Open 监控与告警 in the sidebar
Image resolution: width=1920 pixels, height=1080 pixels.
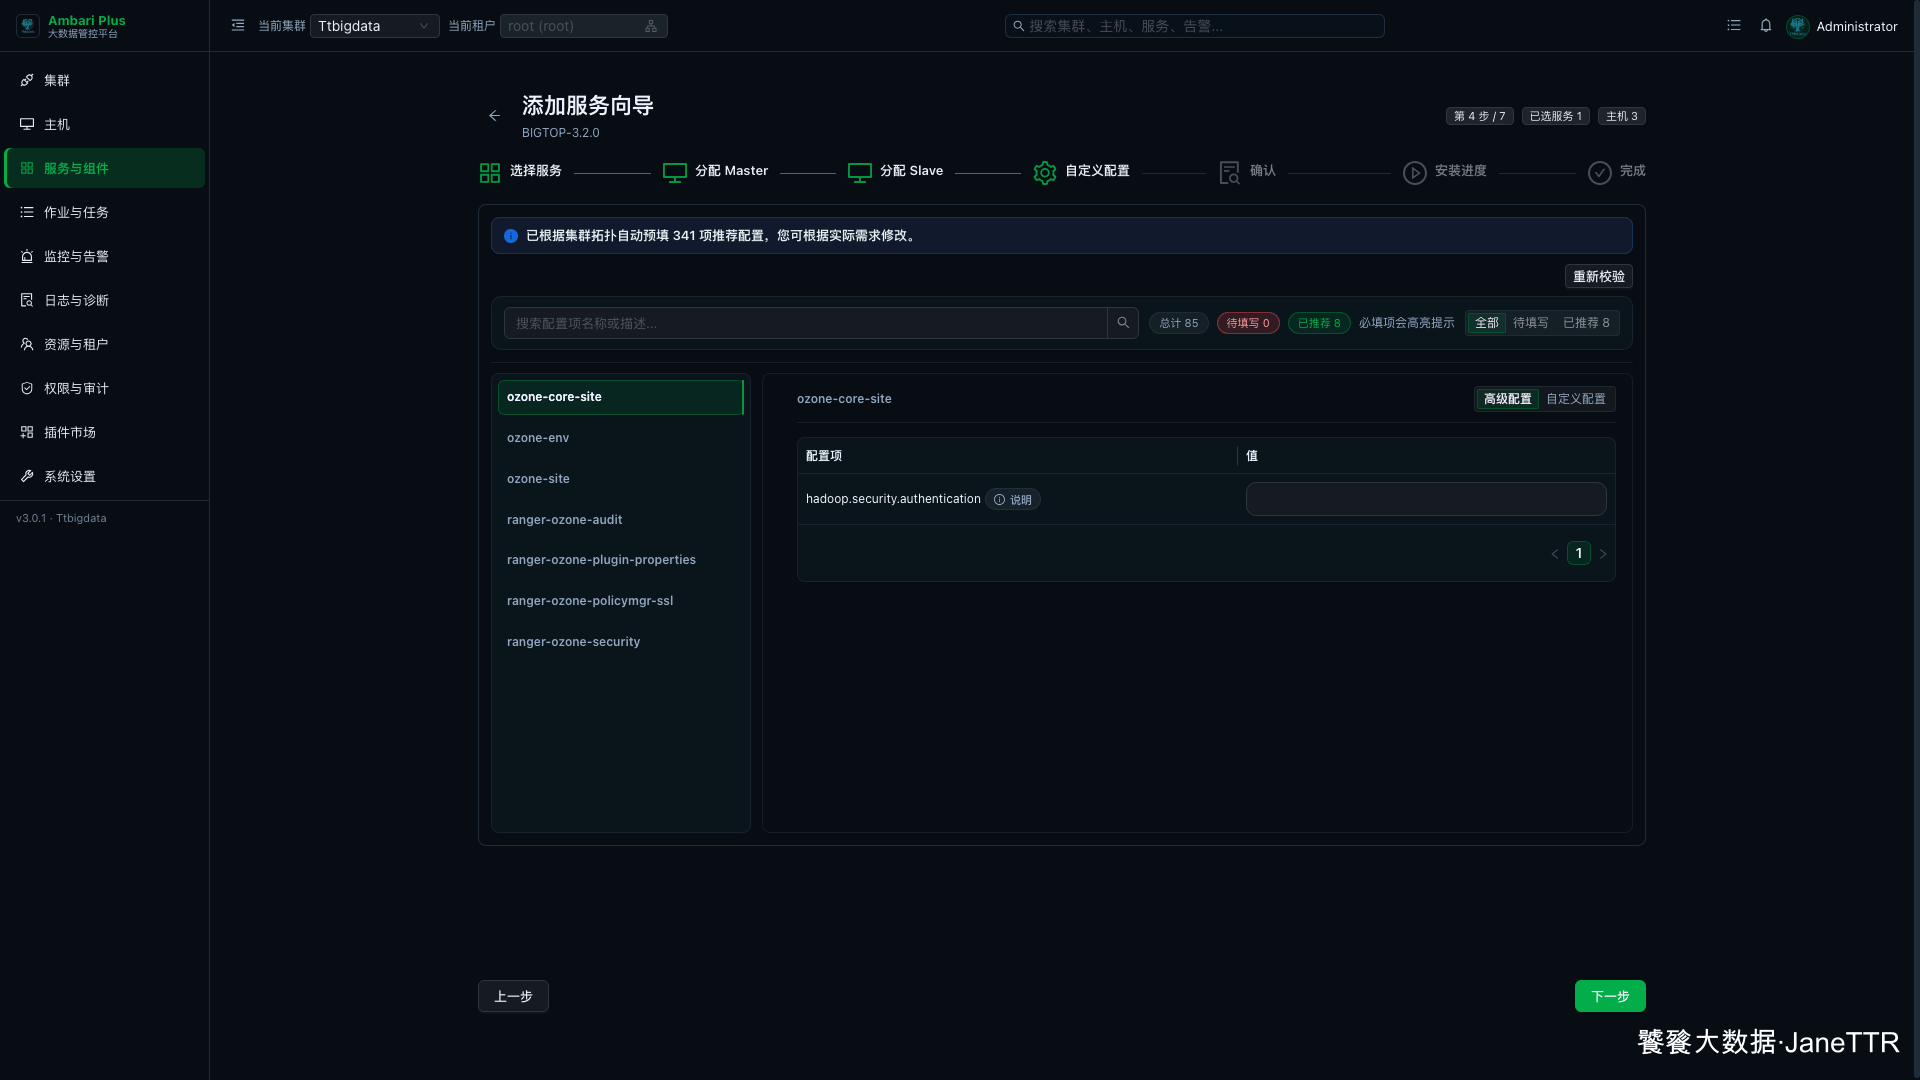104,256
